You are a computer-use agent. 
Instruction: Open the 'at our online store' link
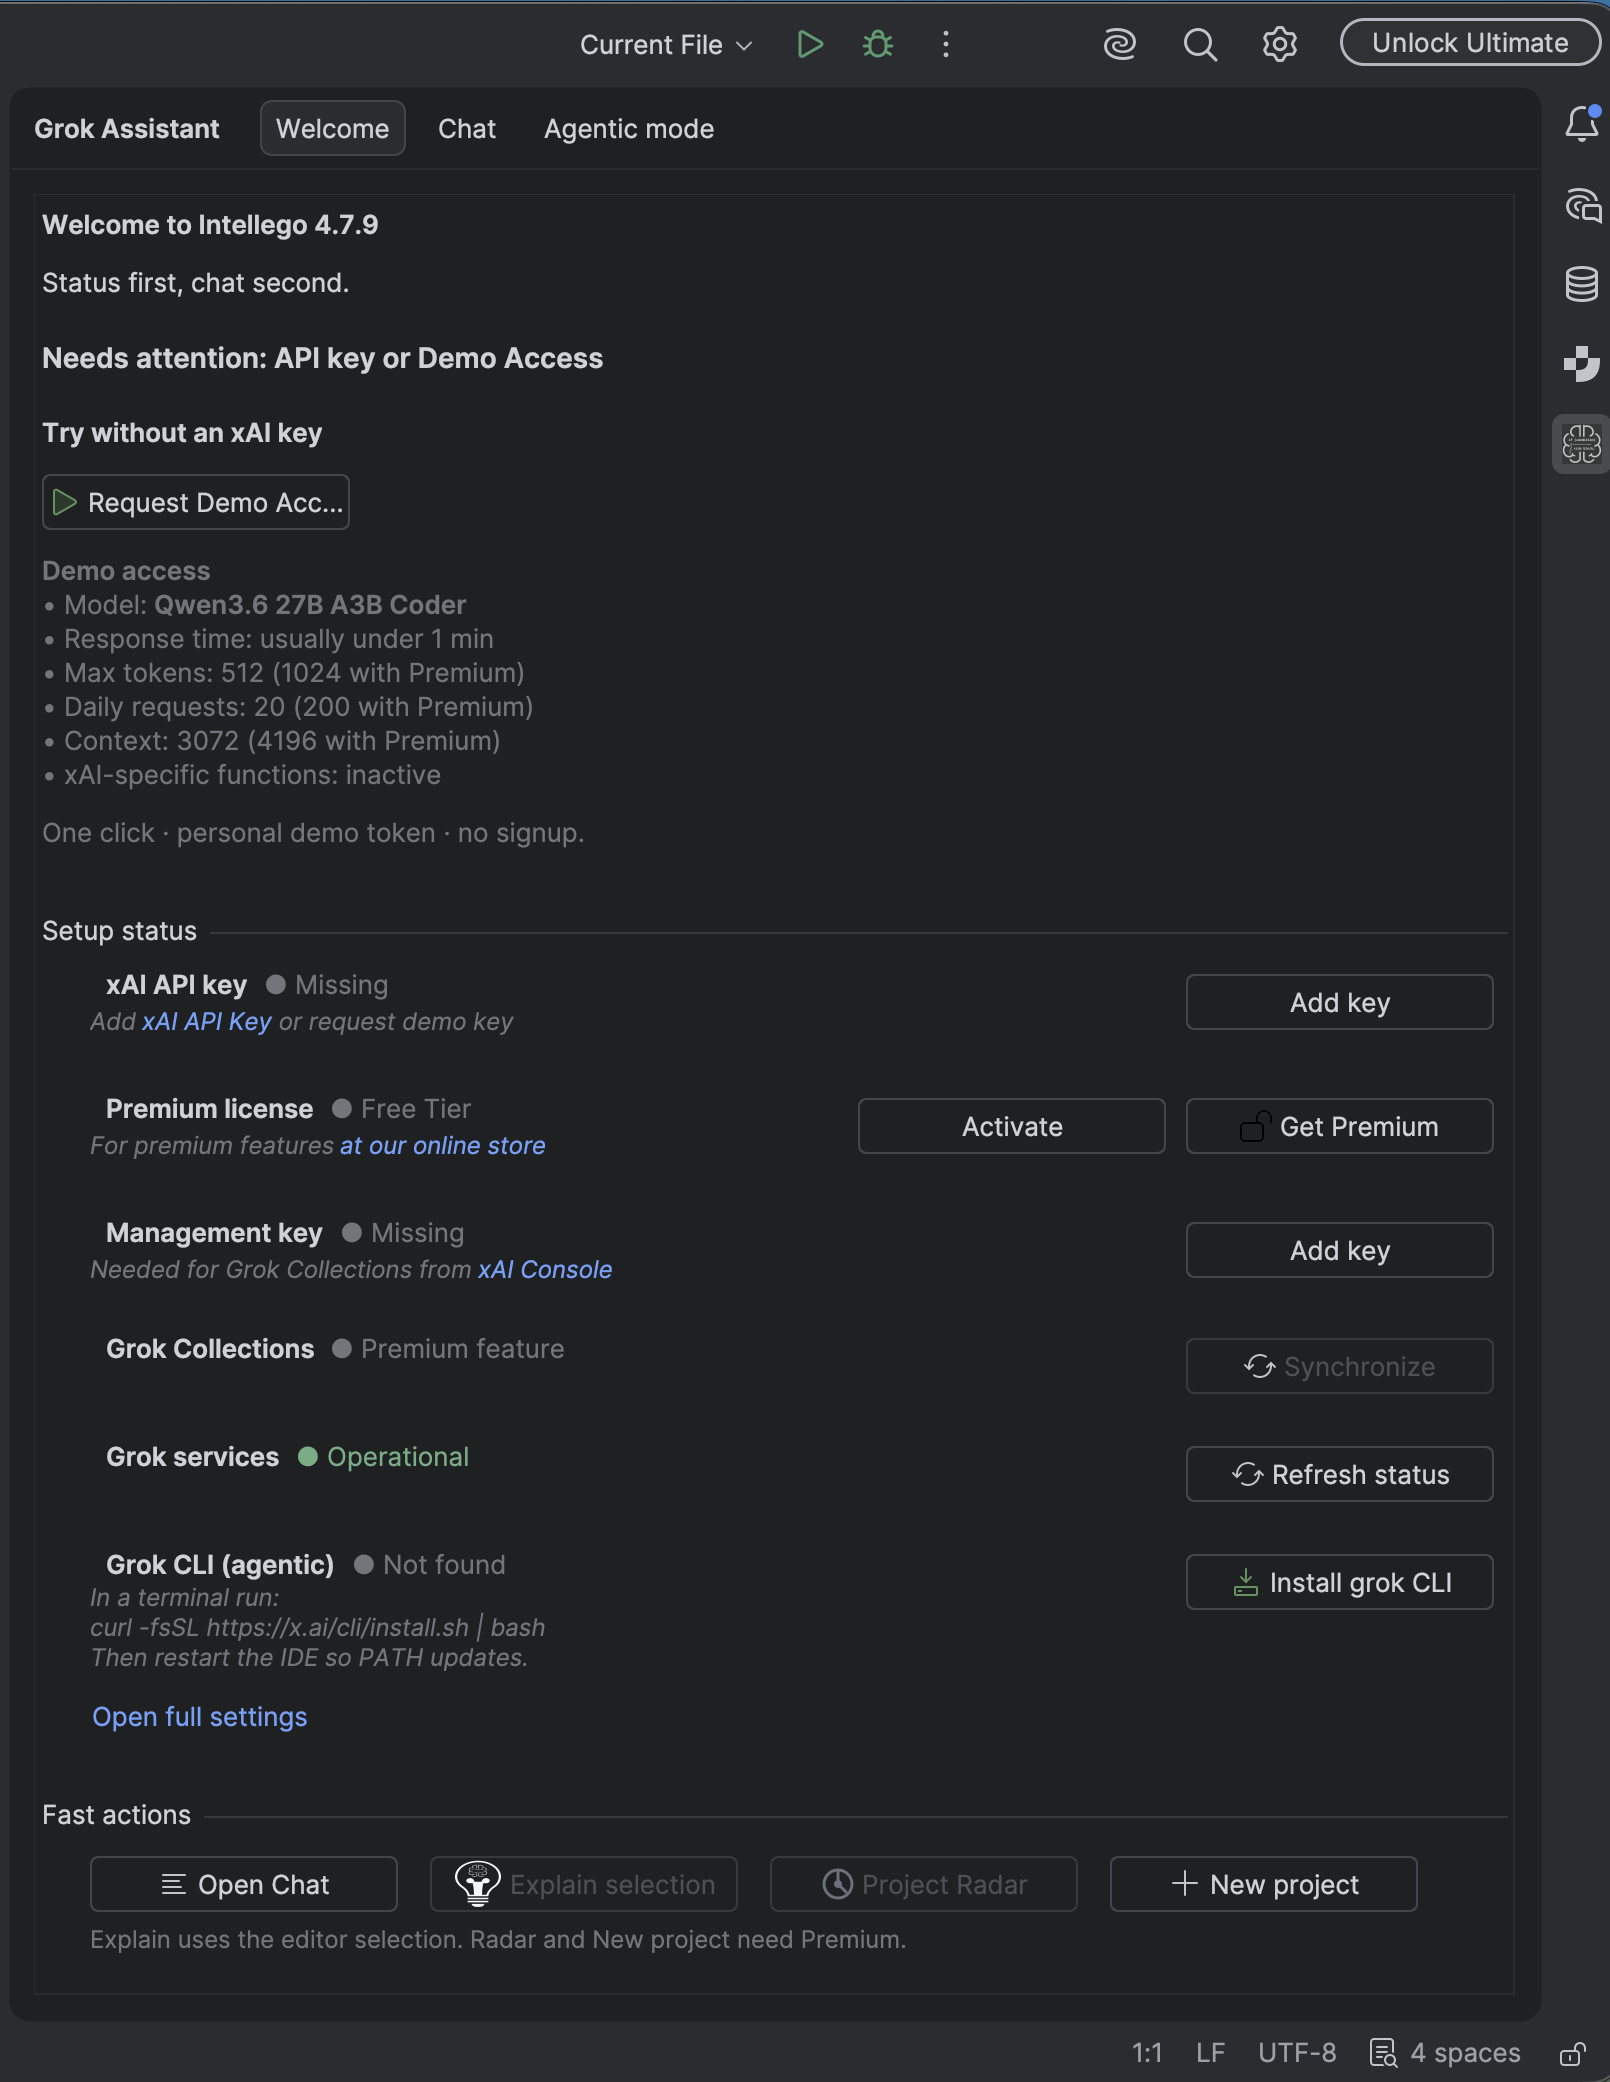pyautogui.click(x=443, y=1145)
